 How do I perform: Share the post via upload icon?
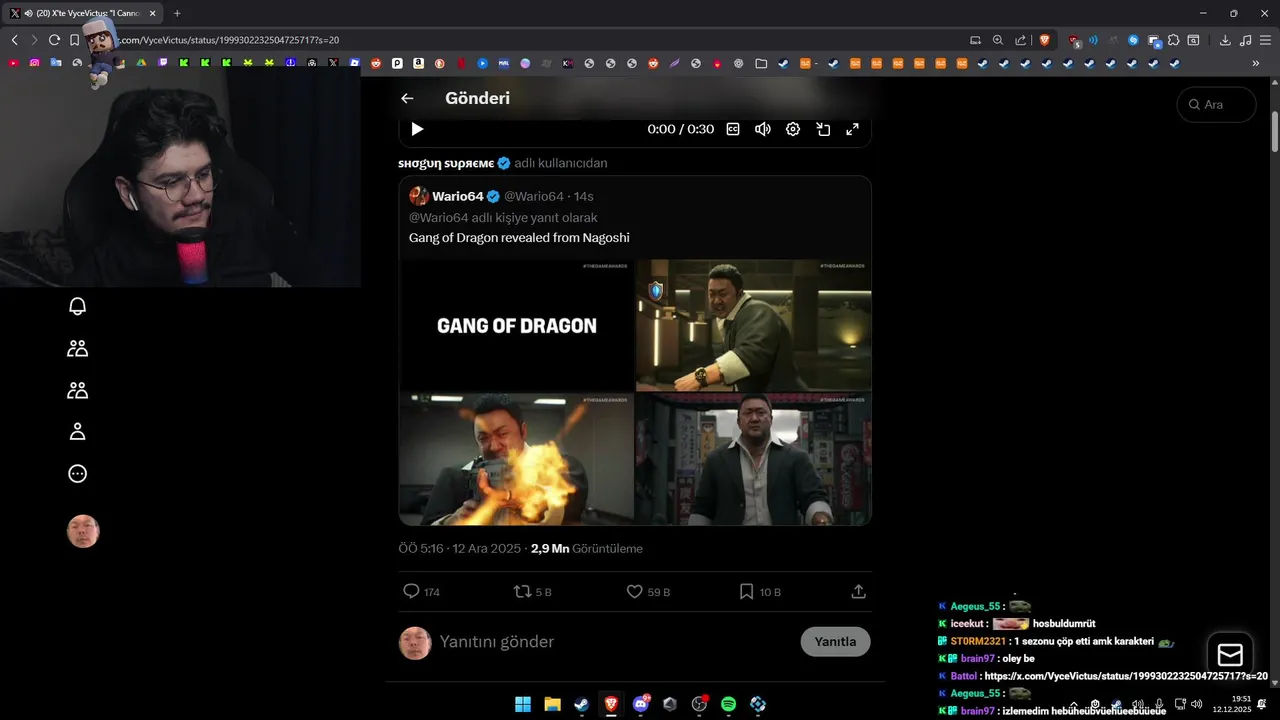click(858, 592)
